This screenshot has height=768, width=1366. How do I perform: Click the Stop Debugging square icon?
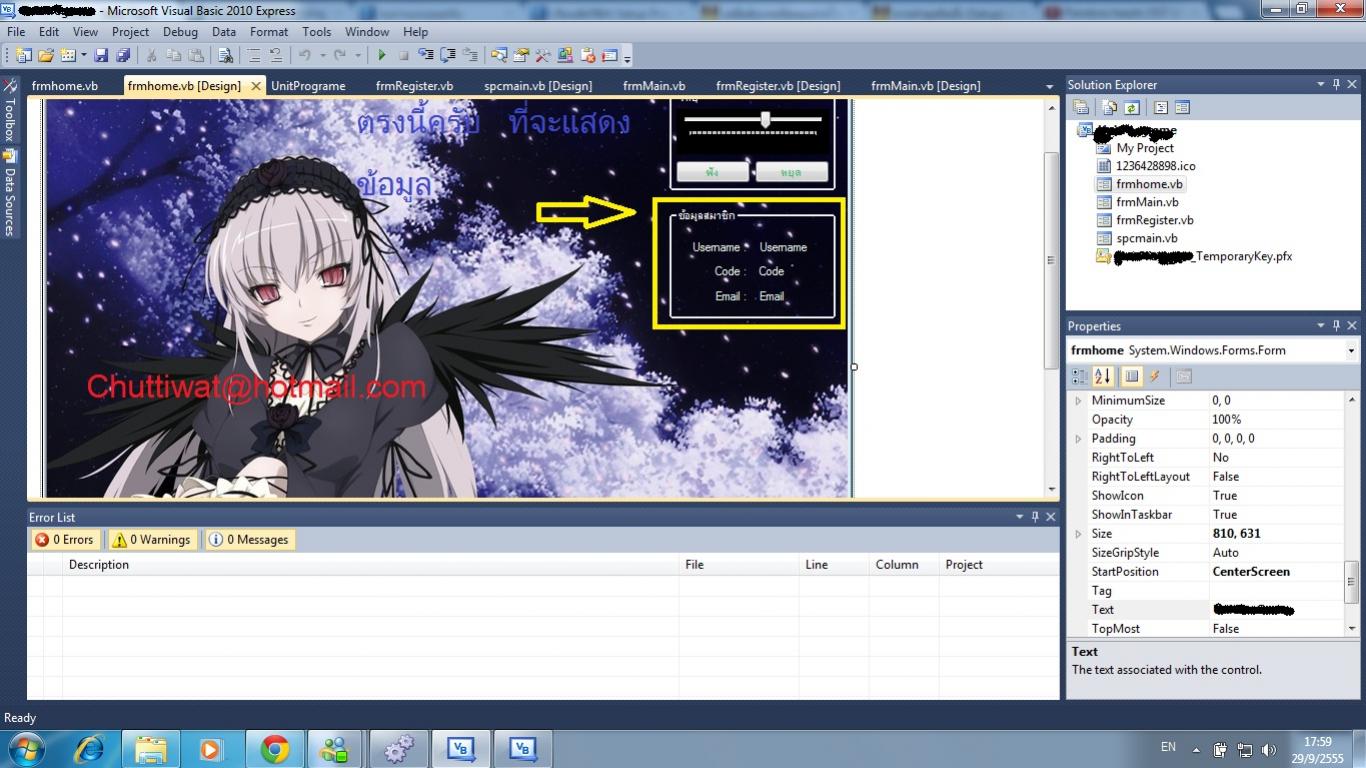coord(404,55)
